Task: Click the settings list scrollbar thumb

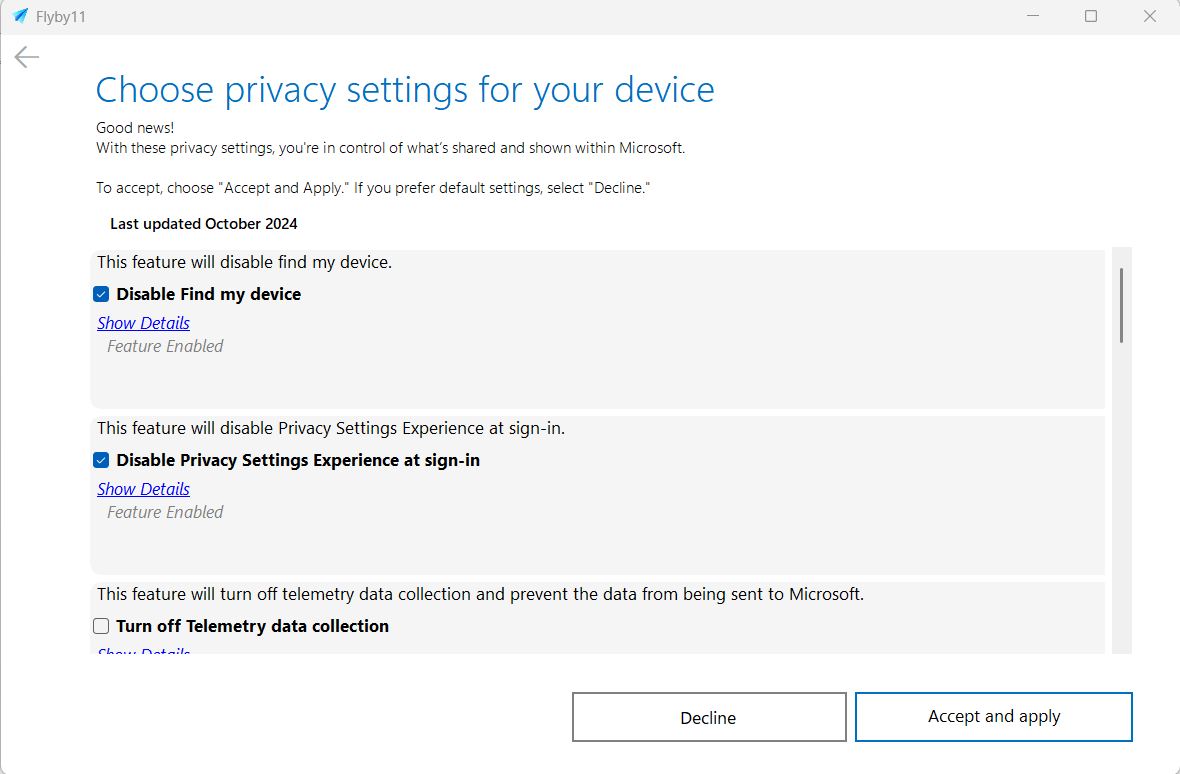Action: pyautogui.click(x=1121, y=305)
